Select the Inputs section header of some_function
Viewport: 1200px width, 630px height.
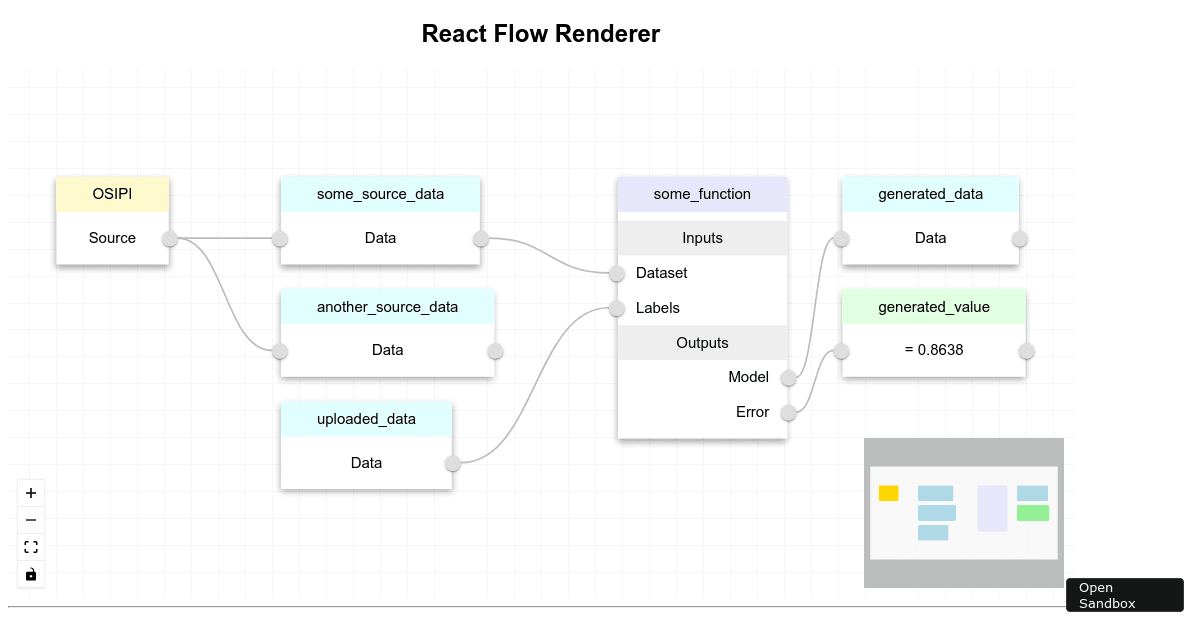click(x=702, y=238)
